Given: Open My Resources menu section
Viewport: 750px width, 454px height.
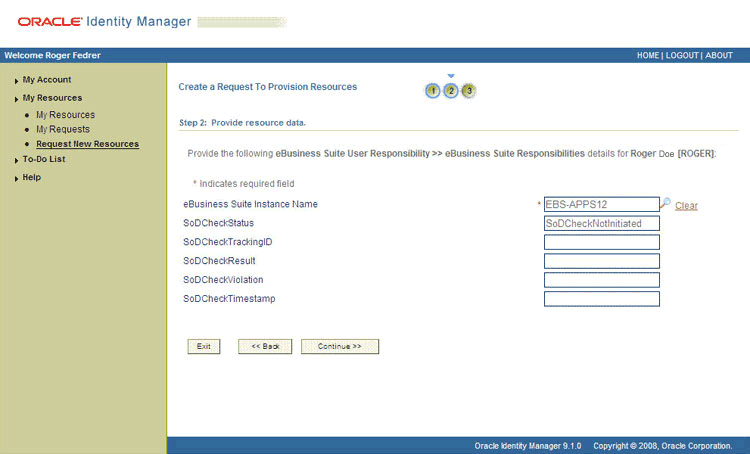Looking at the screenshot, I should 52,98.
